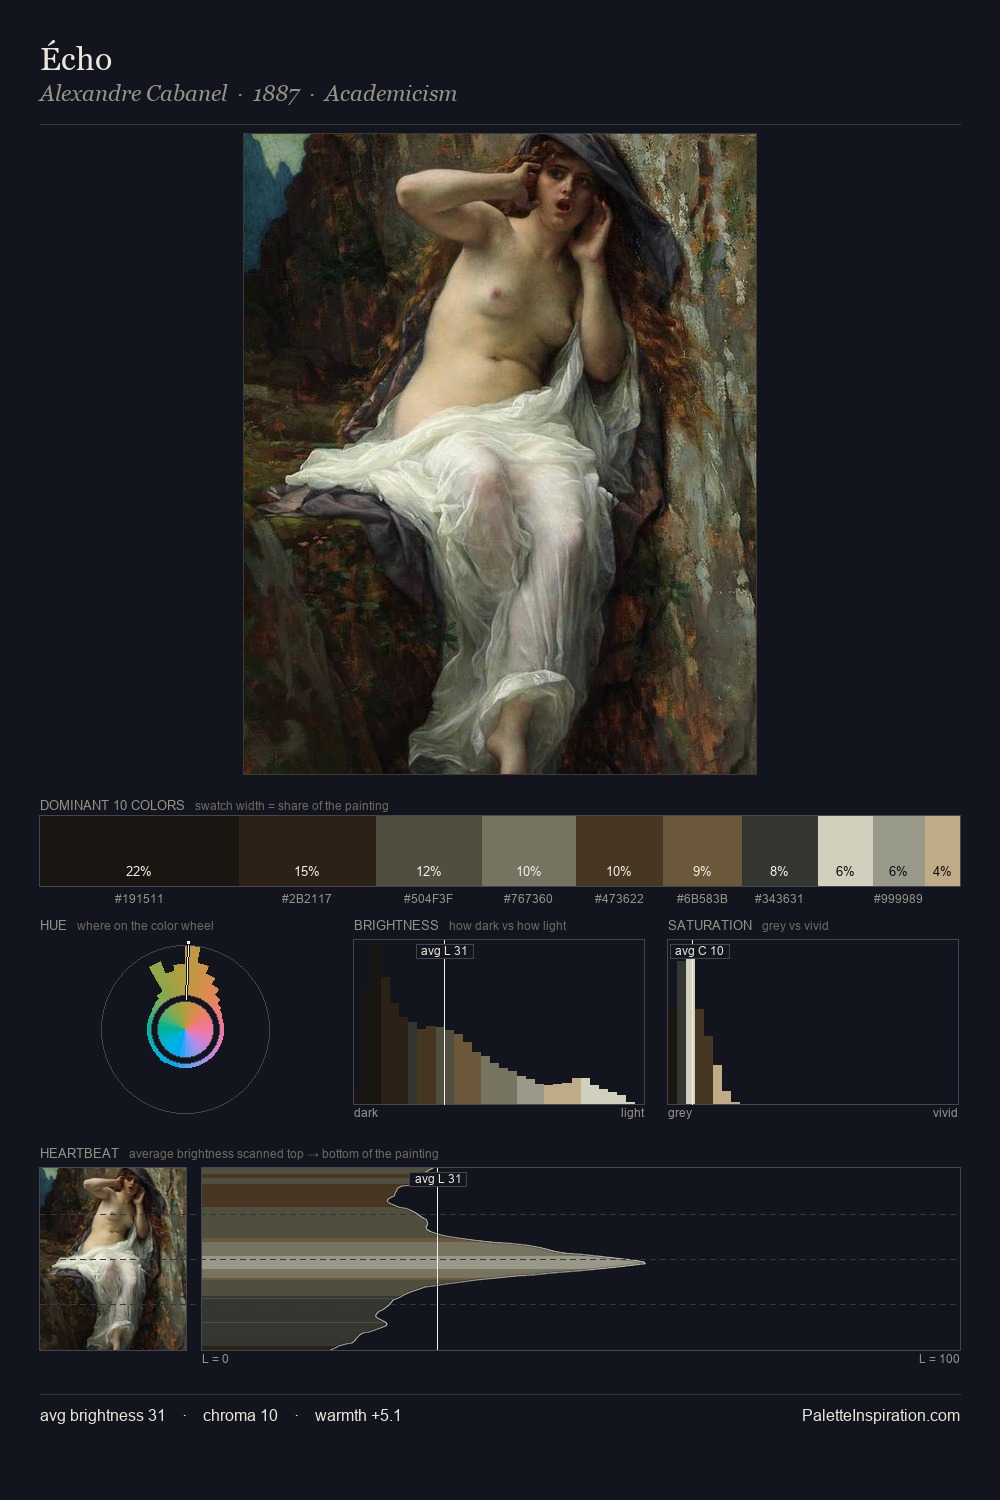Click the saturation histogram chart
Viewport: 1000px width, 1500px height.
813,1022
